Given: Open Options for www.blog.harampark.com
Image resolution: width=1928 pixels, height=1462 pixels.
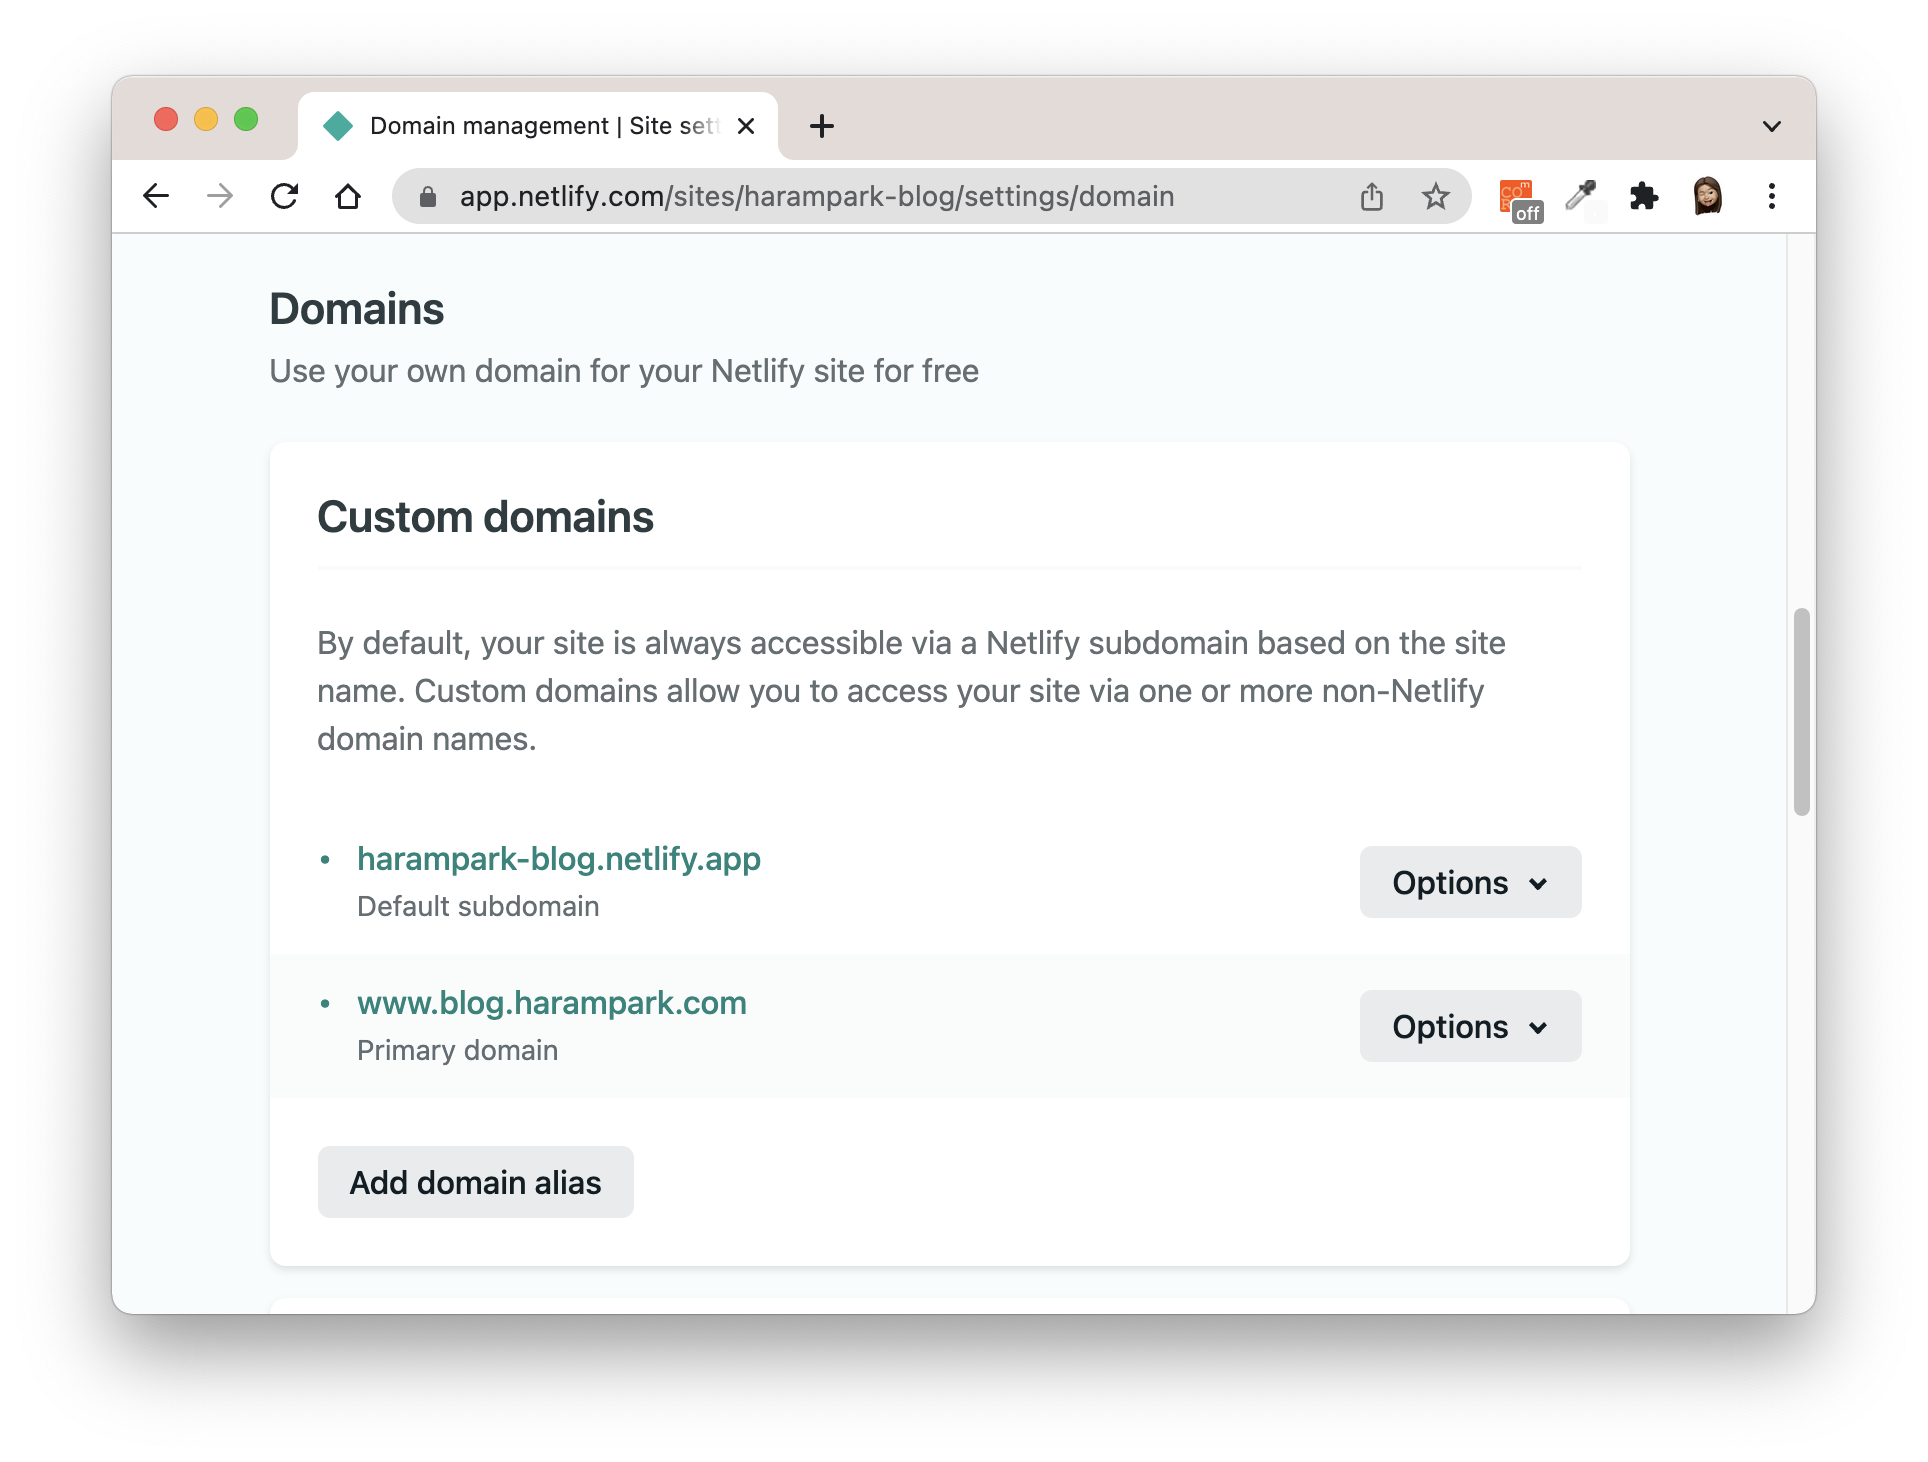Looking at the screenshot, I should coord(1469,1025).
